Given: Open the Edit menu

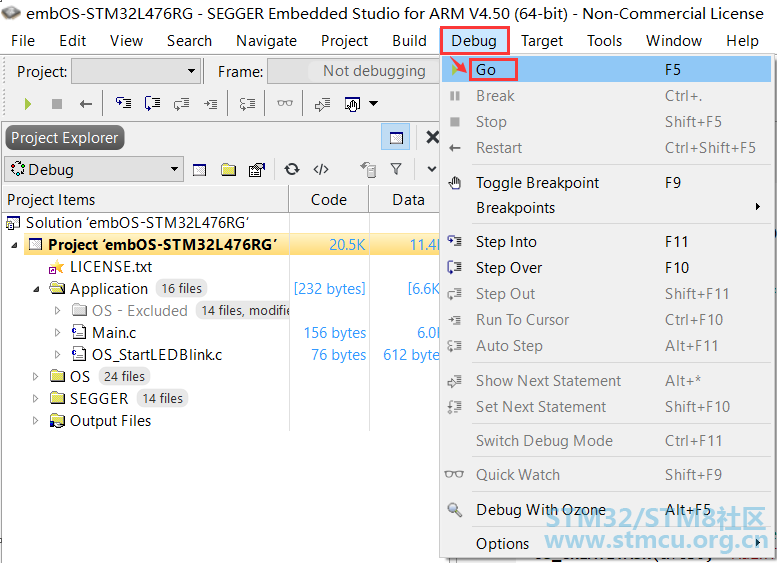Looking at the screenshot, I should pyautogui.click(x=72, y=41).
